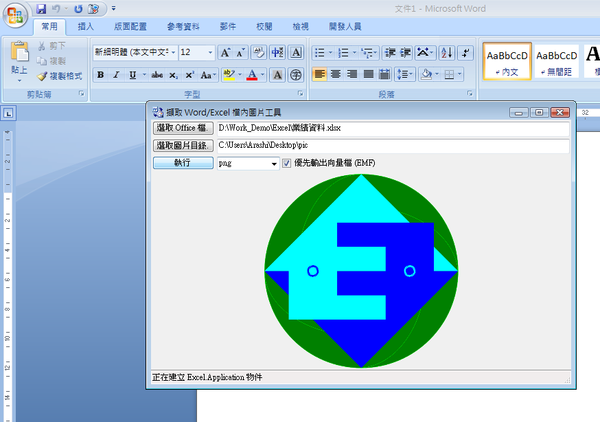
Task: Apply the 內文 style
Action: point(507,61)
